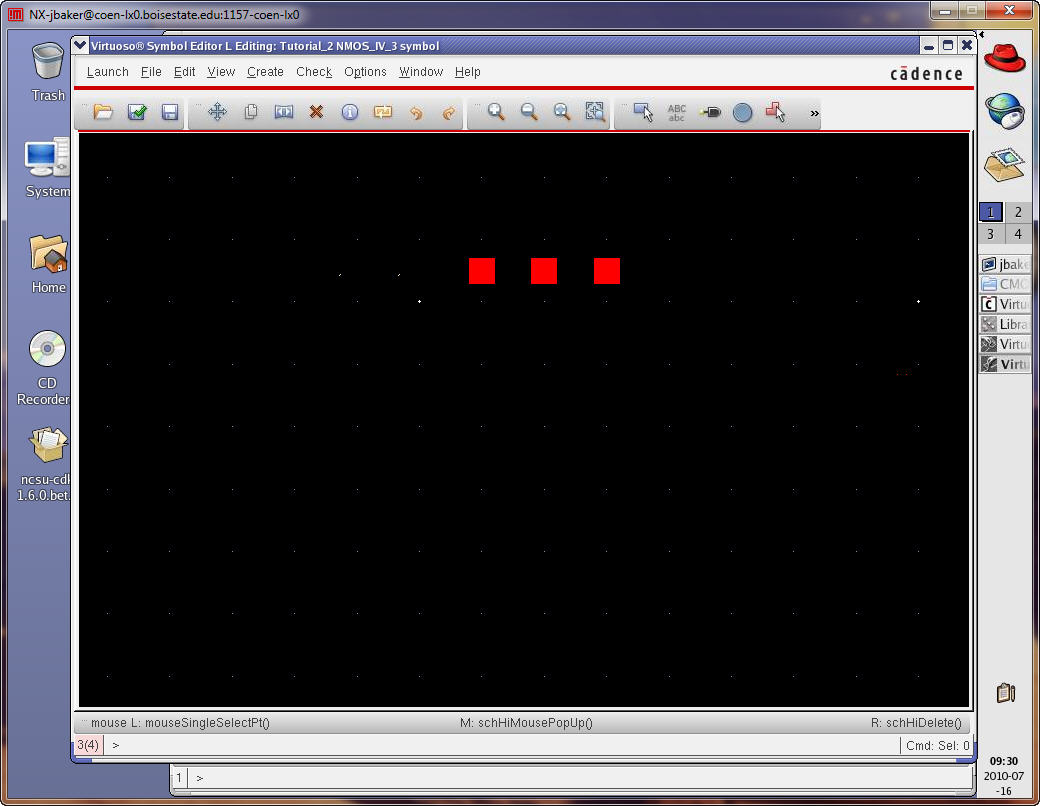Select the Move tool icon
The height and width of the screenshot is (806, 1040).
click(x=218, y=111)
